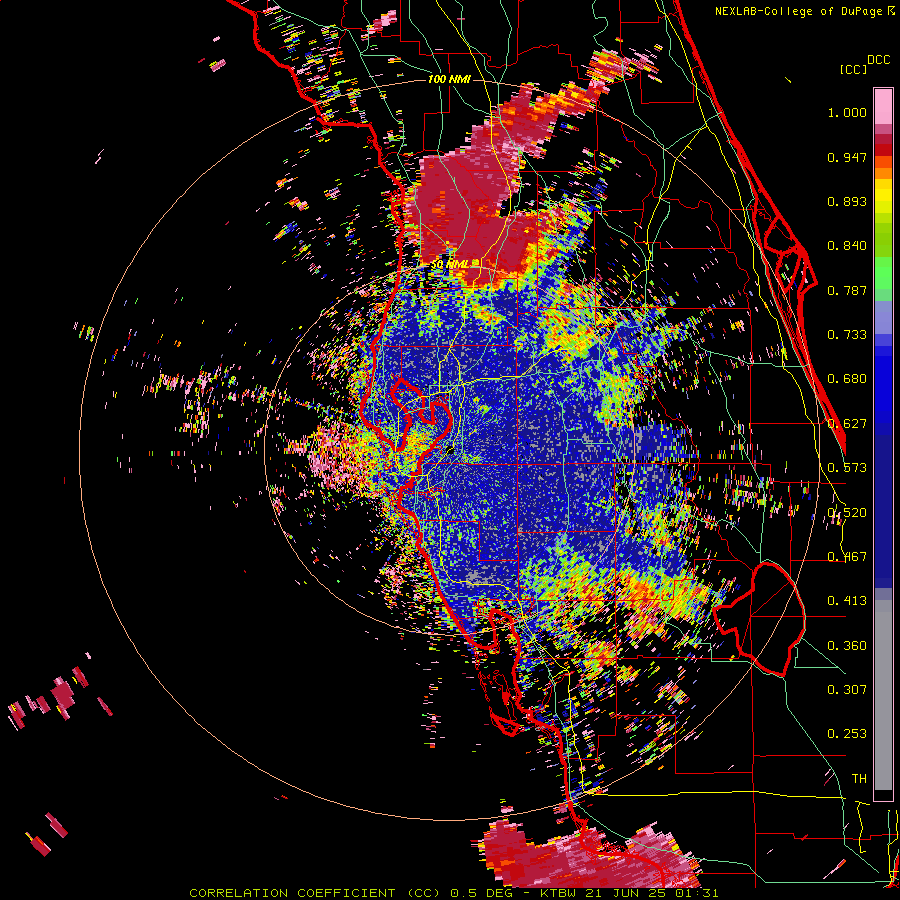
Task: Select the 0.947 scale value
Action: (x=847, y=157)
